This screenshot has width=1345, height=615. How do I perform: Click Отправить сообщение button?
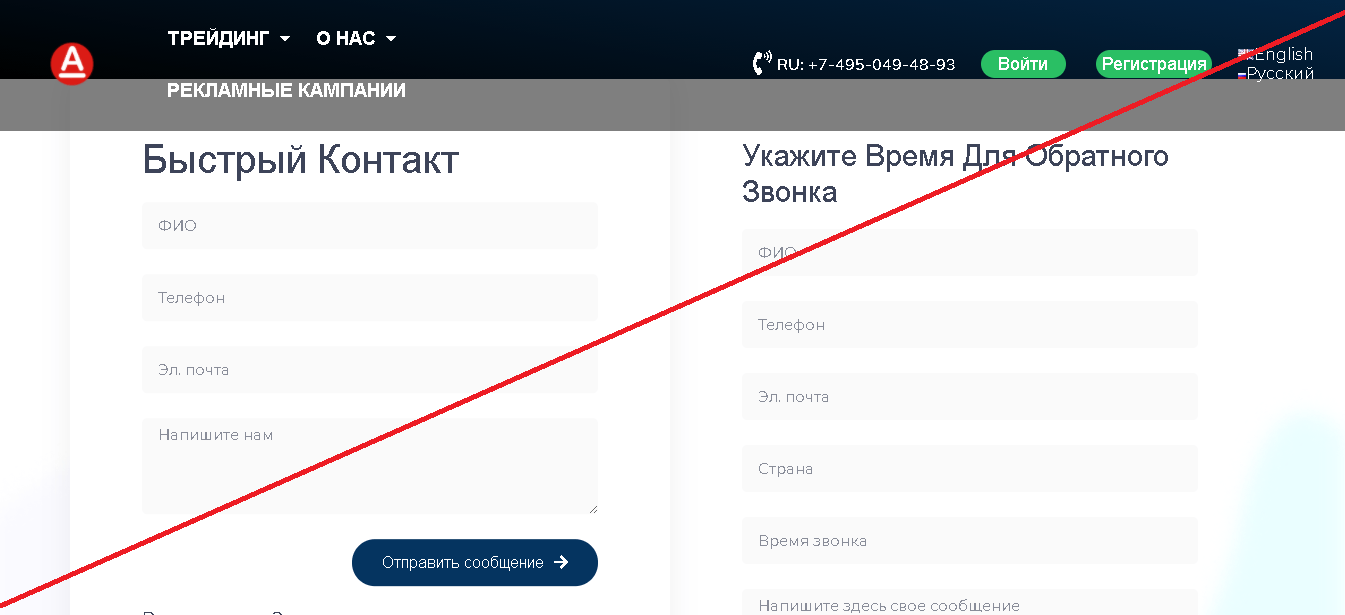pyautogui.click(x=475, y=562)
